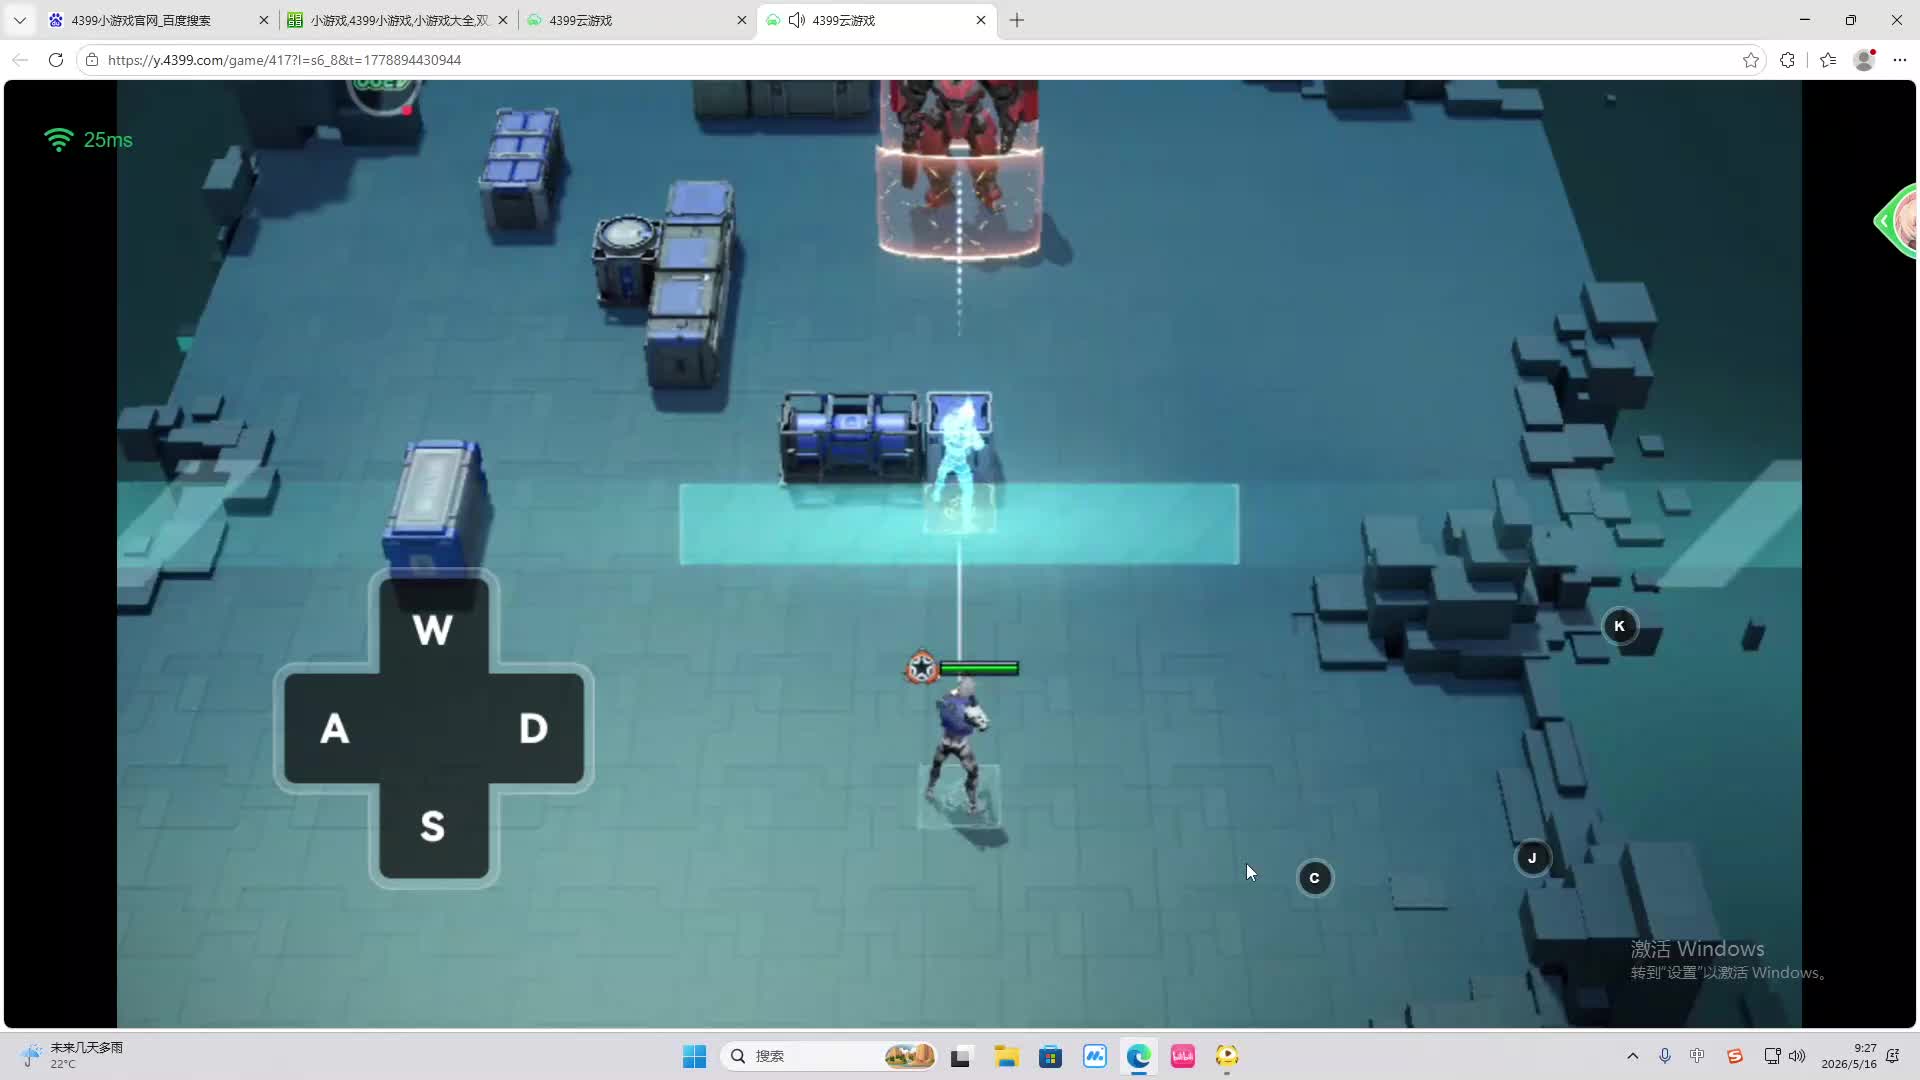Tap the J action button
This screenshot has height=1080, width=1920.
(x=1532, y=857)
